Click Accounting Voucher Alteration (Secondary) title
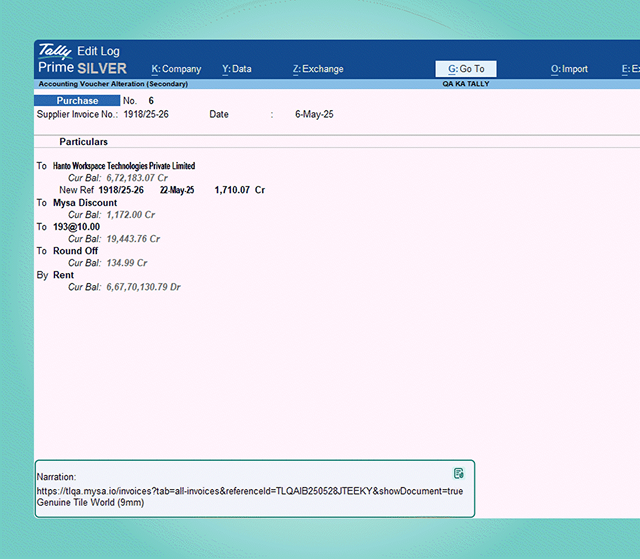Image resolution: width=640 pixels, height=560 pixels. [113, 84]
